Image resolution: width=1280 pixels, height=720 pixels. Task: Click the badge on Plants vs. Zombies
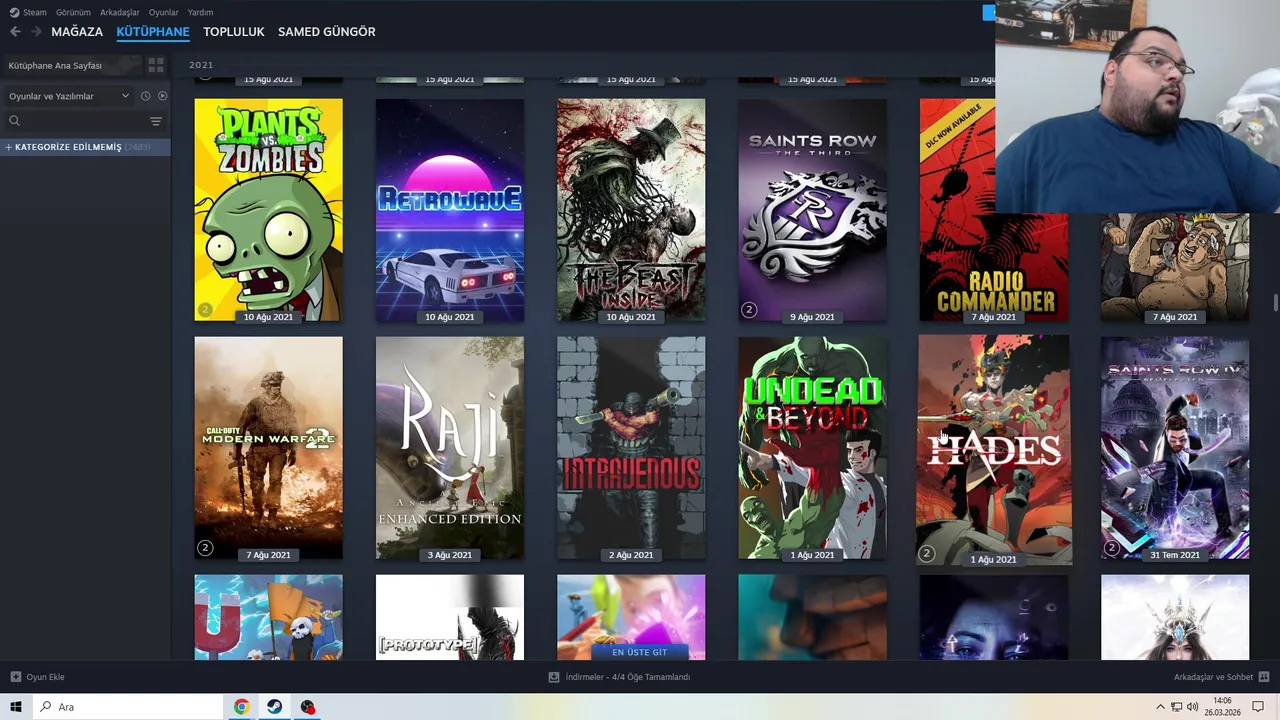tap(205, 310)
